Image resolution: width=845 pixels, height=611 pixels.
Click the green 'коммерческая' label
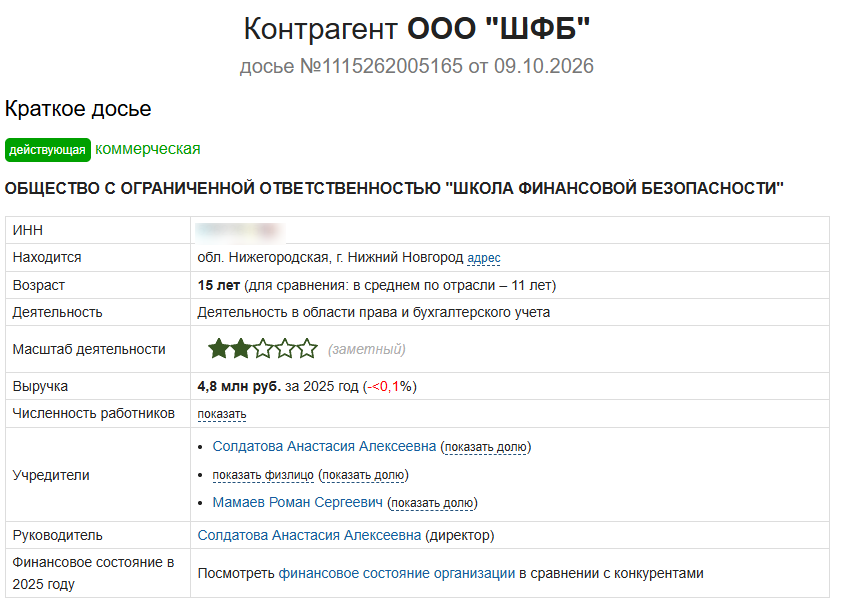tap(148, 149)
